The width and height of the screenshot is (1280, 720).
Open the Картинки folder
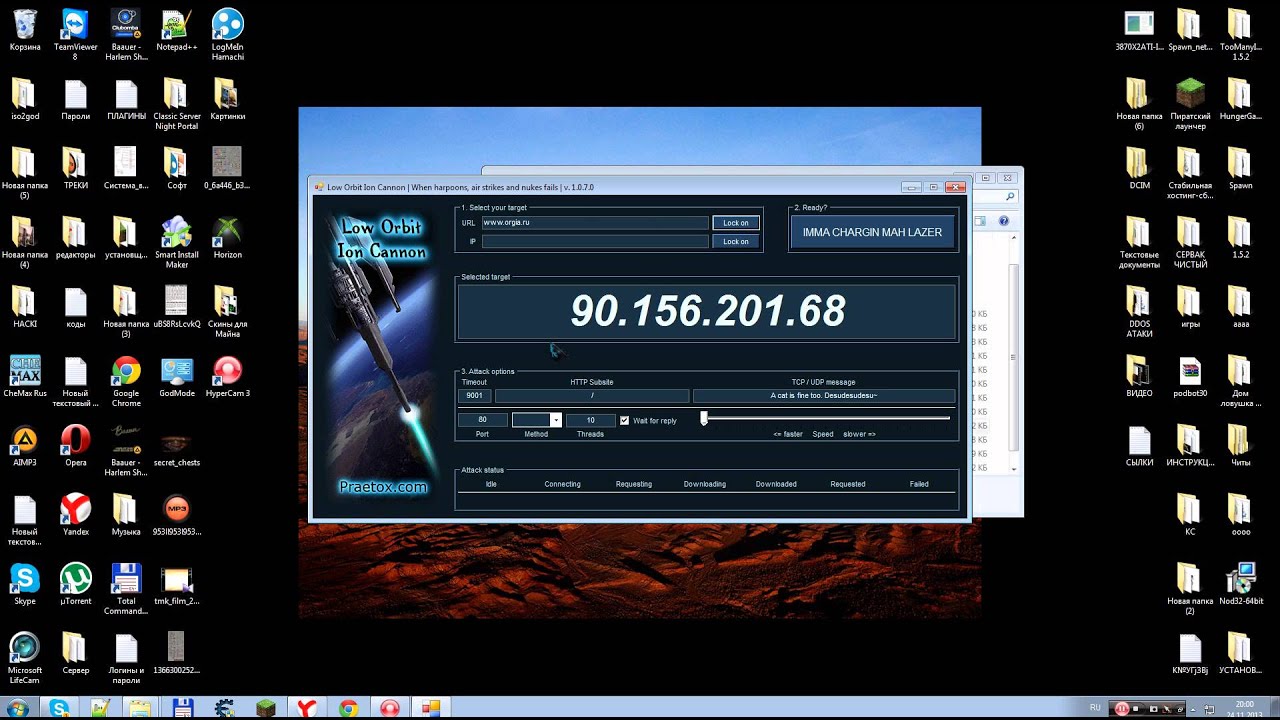[227, 100]
